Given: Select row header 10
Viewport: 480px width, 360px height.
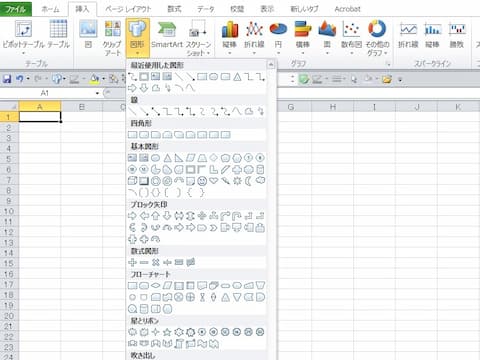Looking at the screenshot, I should point(9,211).
